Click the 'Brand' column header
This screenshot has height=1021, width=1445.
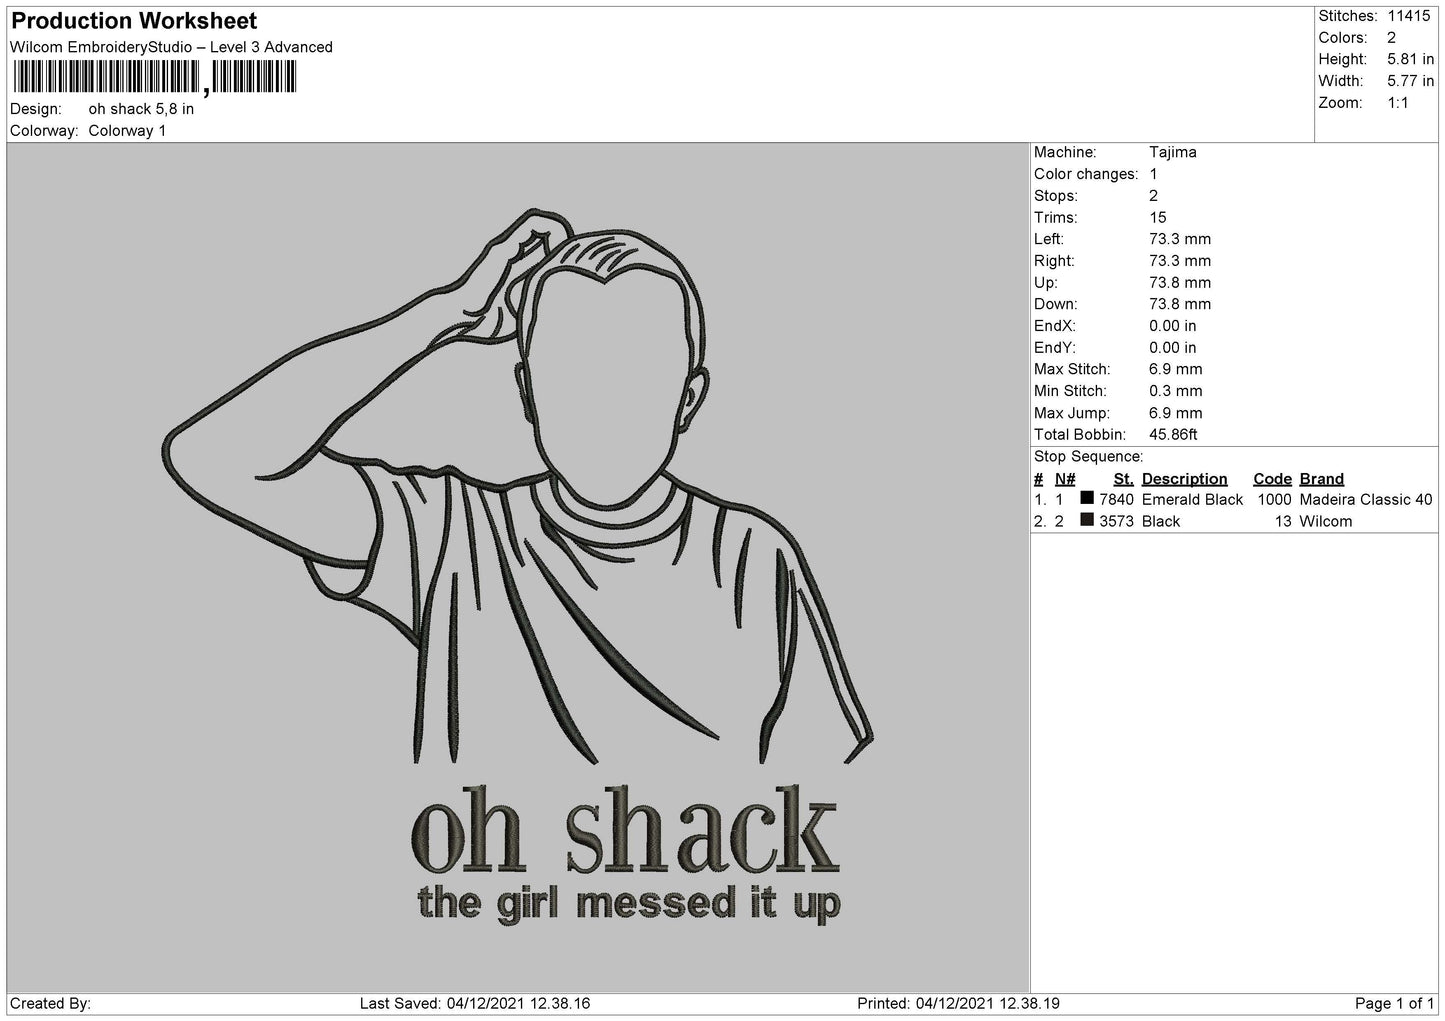tap(1321, 479)
